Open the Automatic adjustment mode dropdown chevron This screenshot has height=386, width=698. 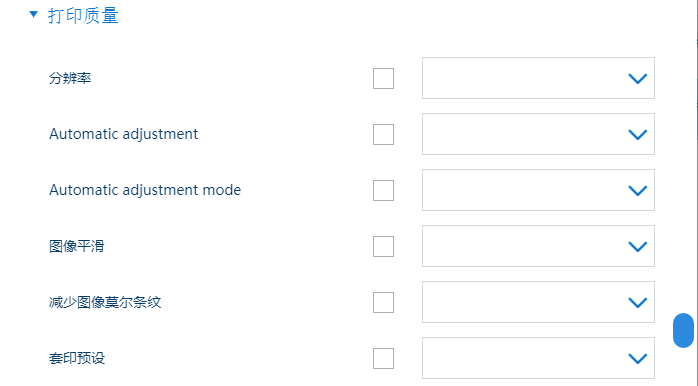637,191
